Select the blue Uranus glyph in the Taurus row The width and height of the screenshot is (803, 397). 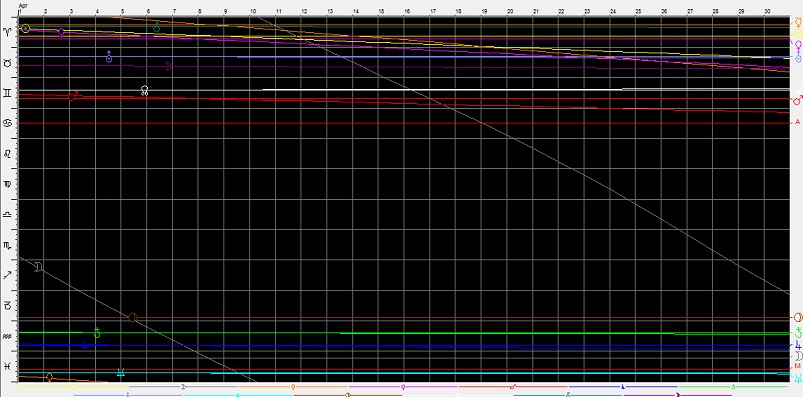click(x=109, y=57)
